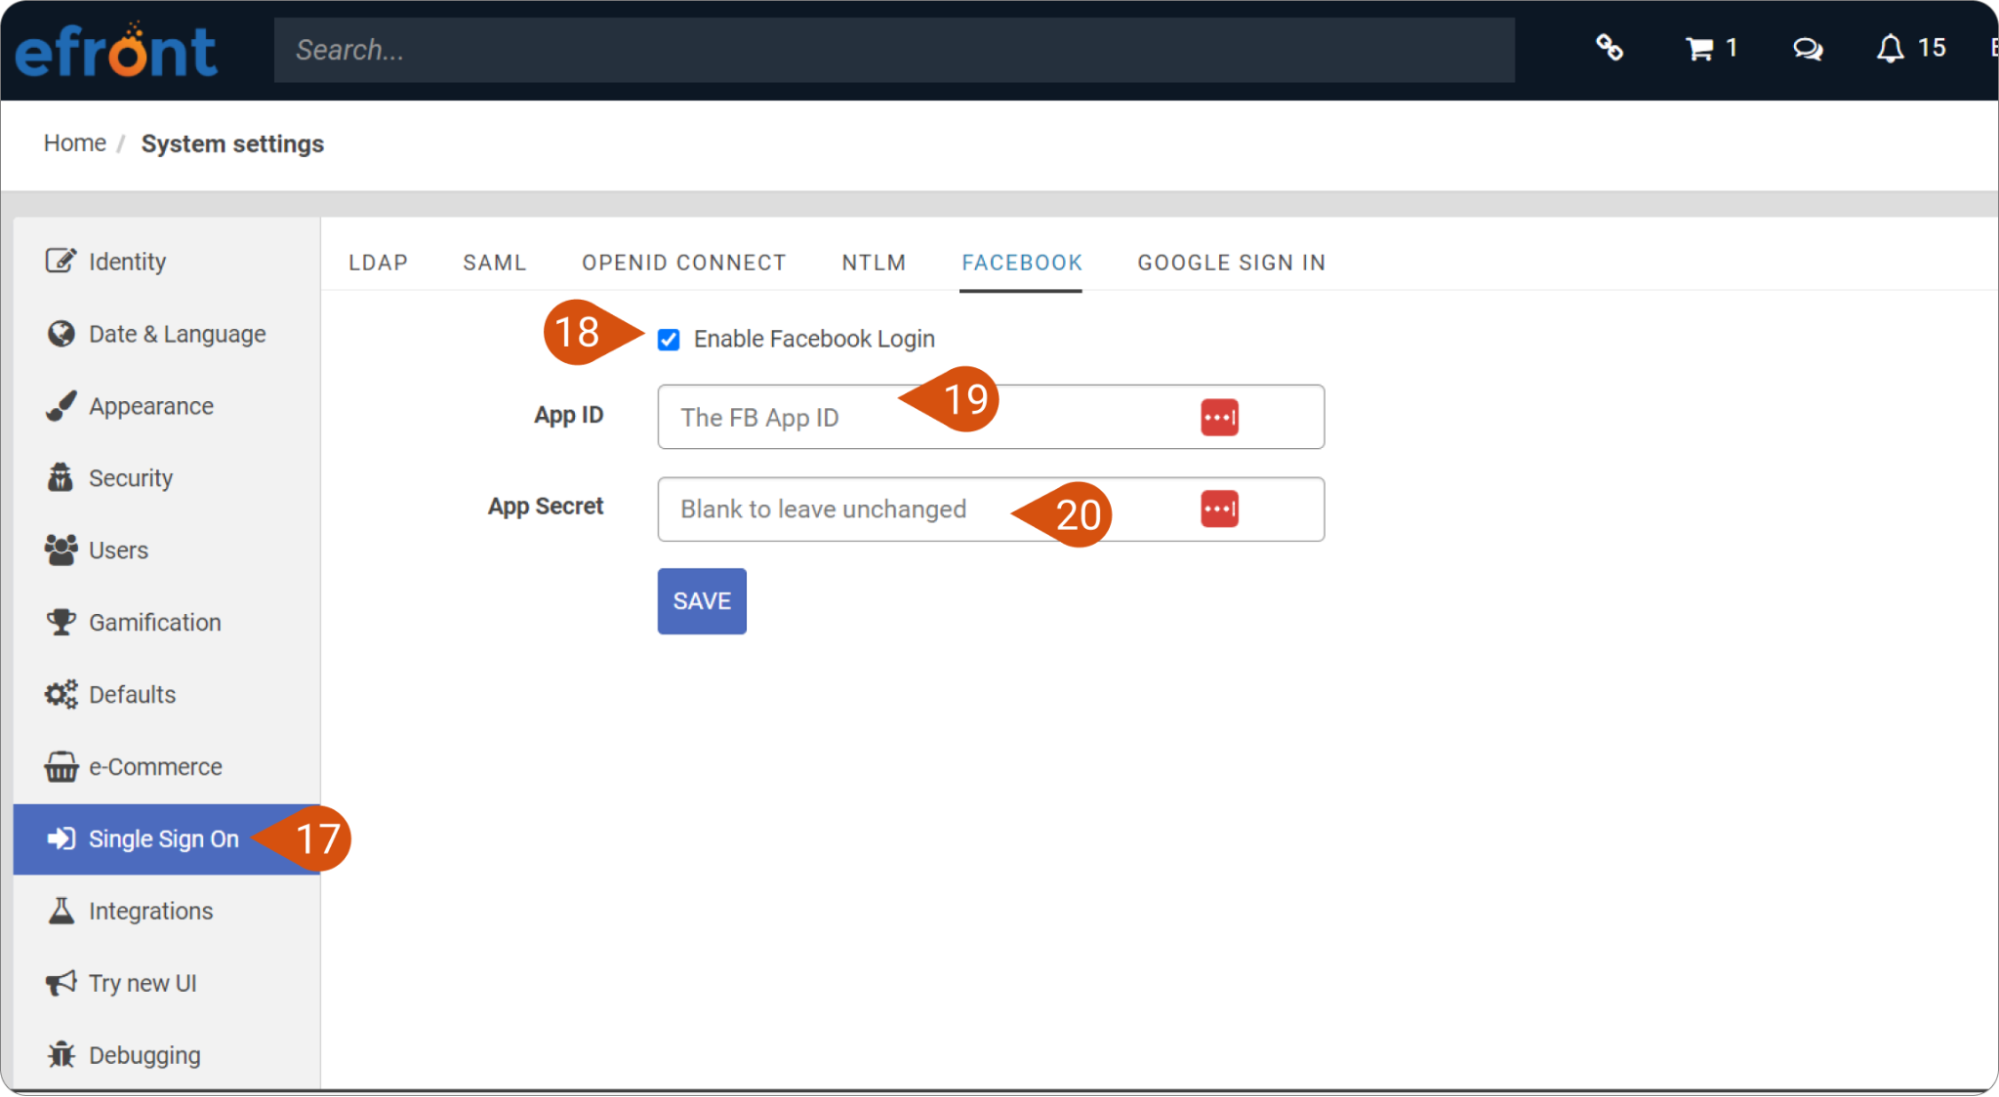The image size is (1999, 1097).
Task: Click the Users group icon
Action: point(61,549)
